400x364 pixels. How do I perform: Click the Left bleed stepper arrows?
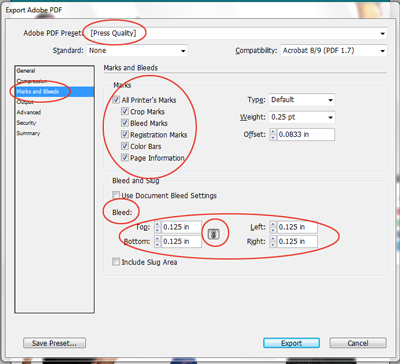pyautogui.click(x=273, y=227)
